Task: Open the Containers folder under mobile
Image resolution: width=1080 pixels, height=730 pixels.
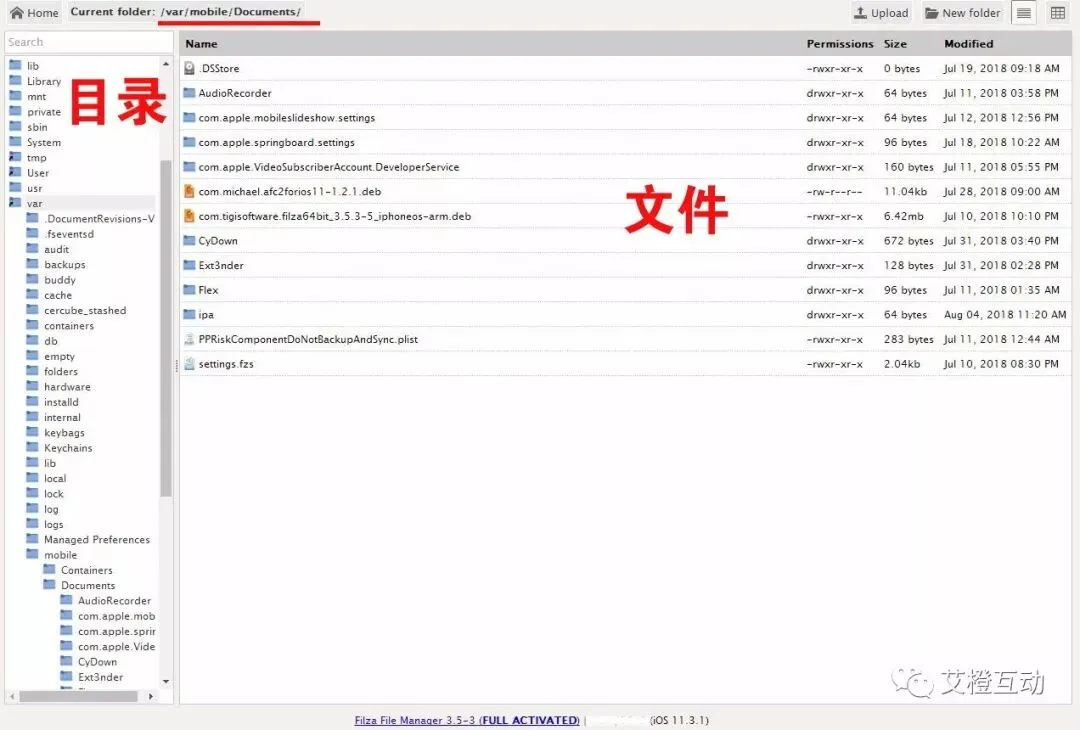Action: coord(87,570)
